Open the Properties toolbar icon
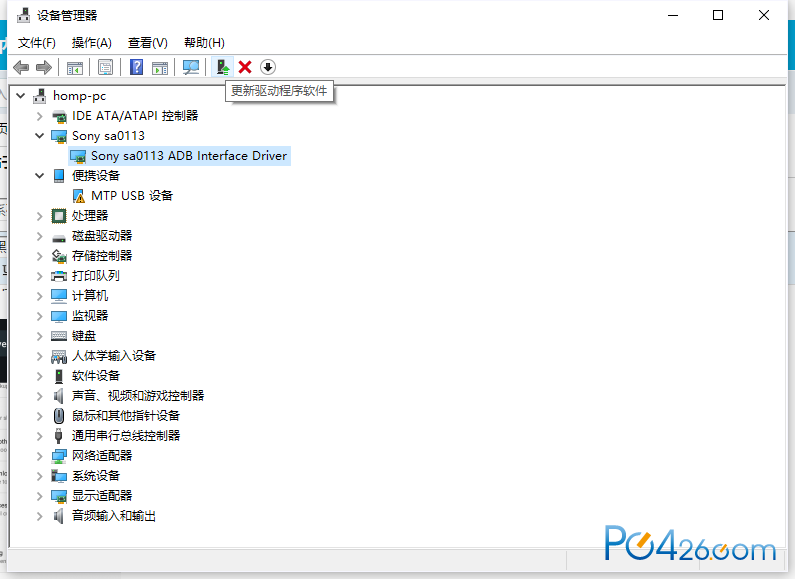 pyautogui.click(x=105, y=67)
